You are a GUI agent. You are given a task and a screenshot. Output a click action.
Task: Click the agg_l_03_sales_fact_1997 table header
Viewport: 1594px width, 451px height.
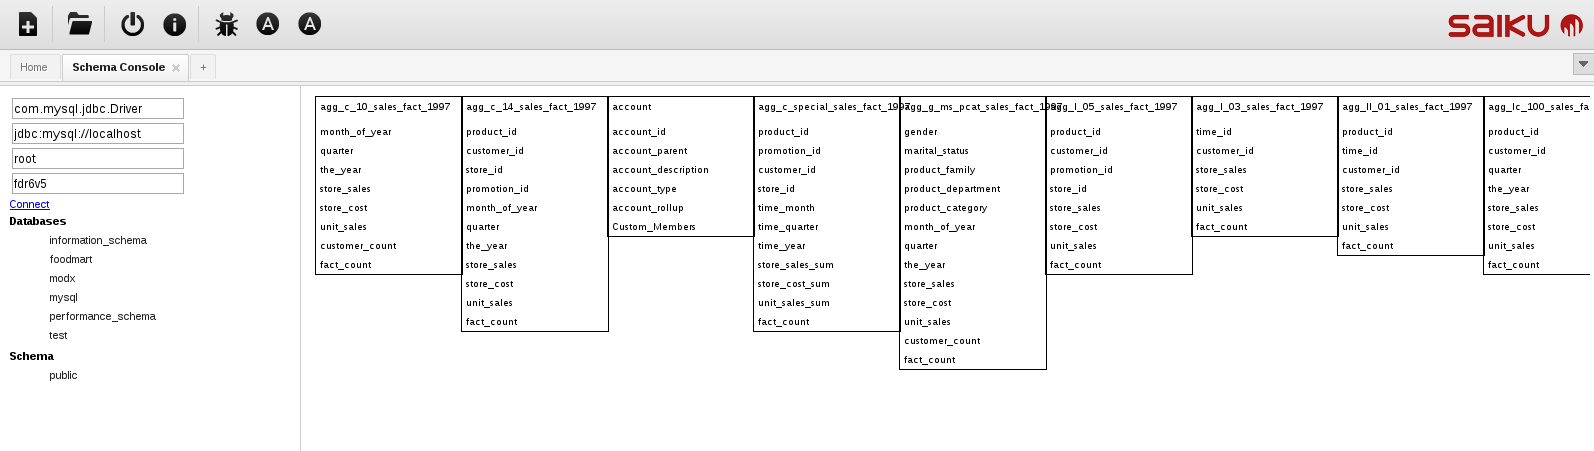(1260, 106)
